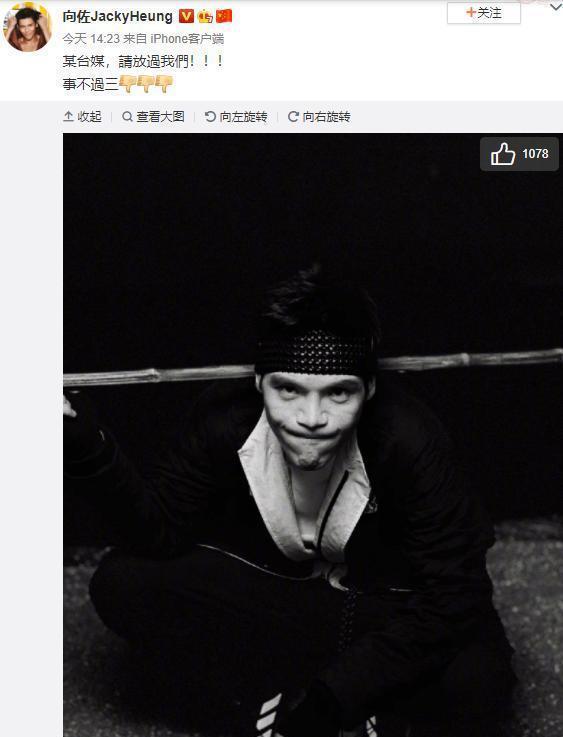The height and width of the screenshot is (737, 563).
Task: Collapse the photo using 收起
Action: coord(82,117)
